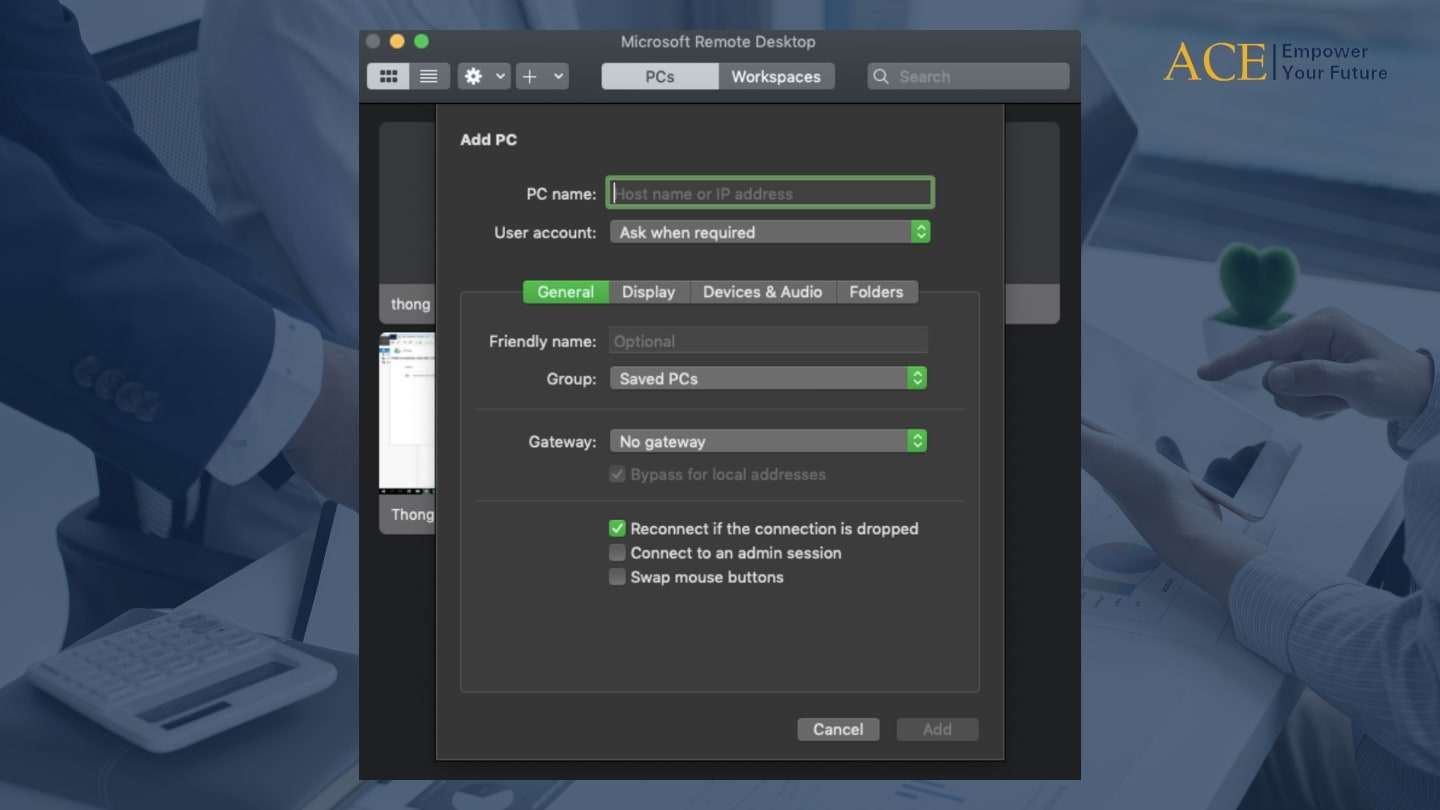The height and width of the screenshot is (810, 1440).
Task: Expand the plus button dropdown arrow
Action: pyautogui.click(x=558, y=76)
